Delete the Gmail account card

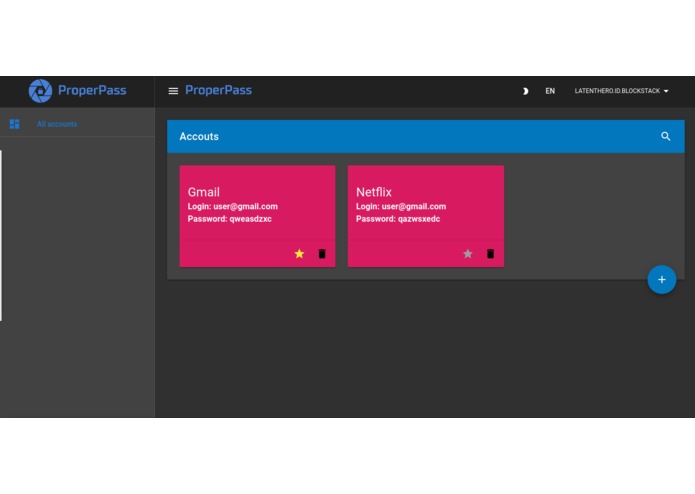coord(322,254)
